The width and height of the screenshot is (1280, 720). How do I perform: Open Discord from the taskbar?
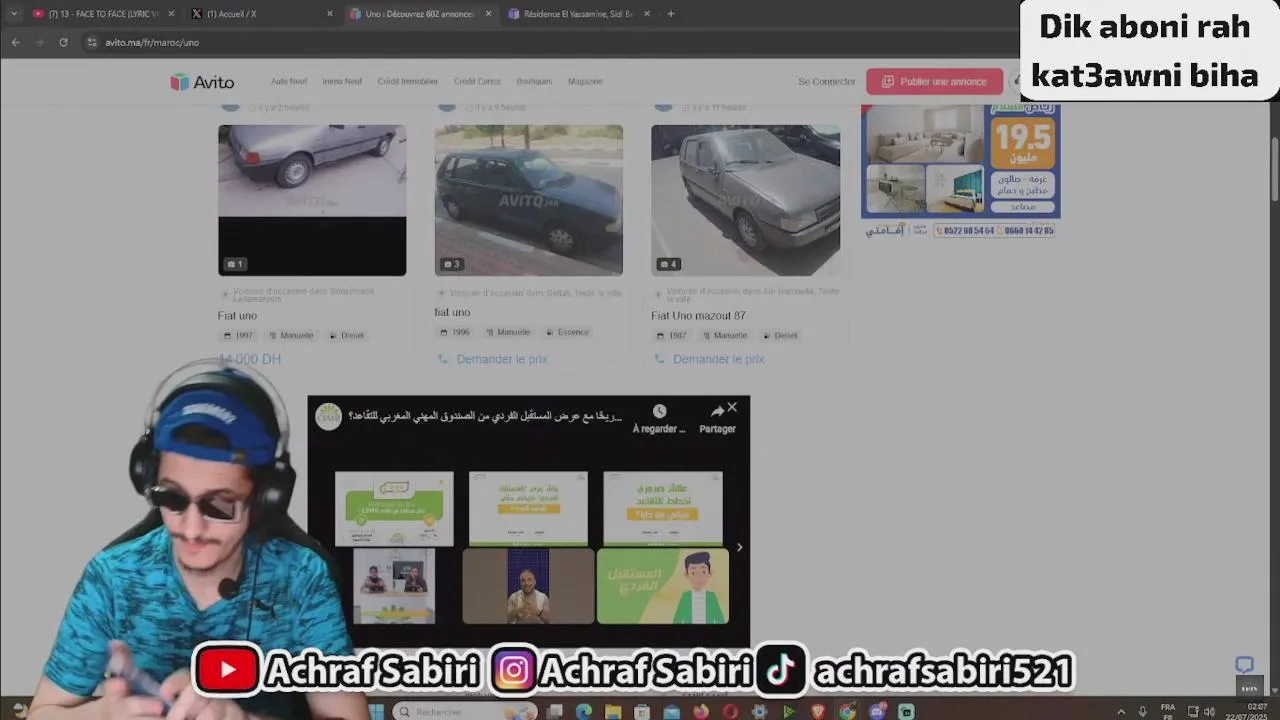tap(877, 711)
